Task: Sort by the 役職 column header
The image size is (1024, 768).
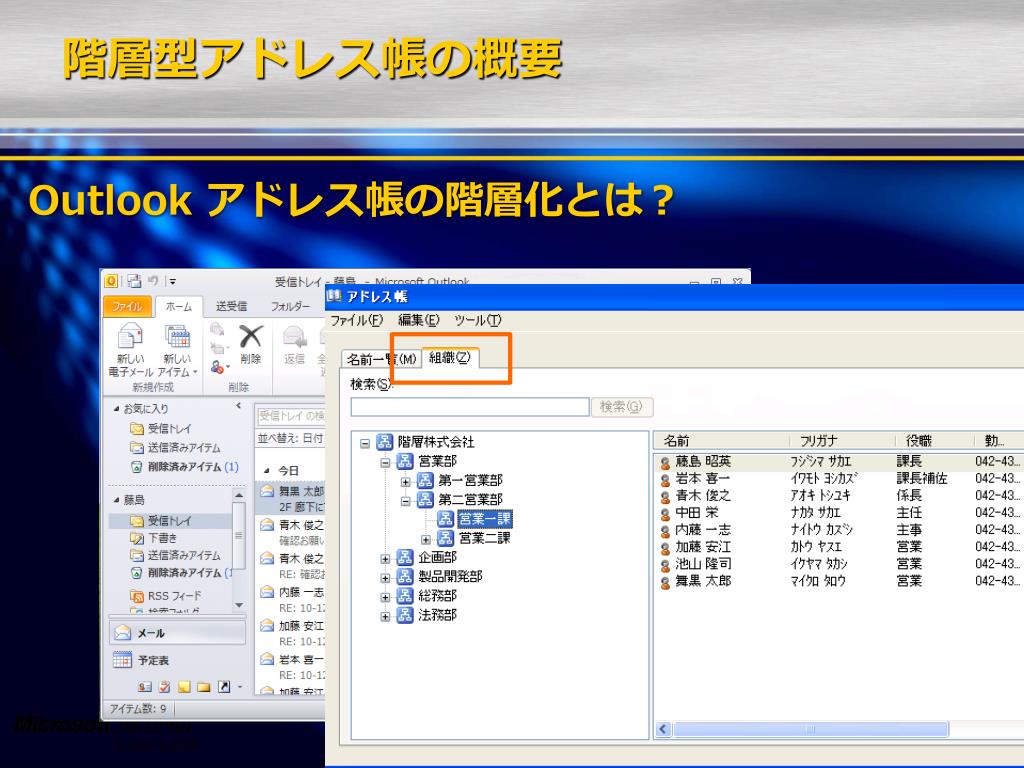Action: 933,441
